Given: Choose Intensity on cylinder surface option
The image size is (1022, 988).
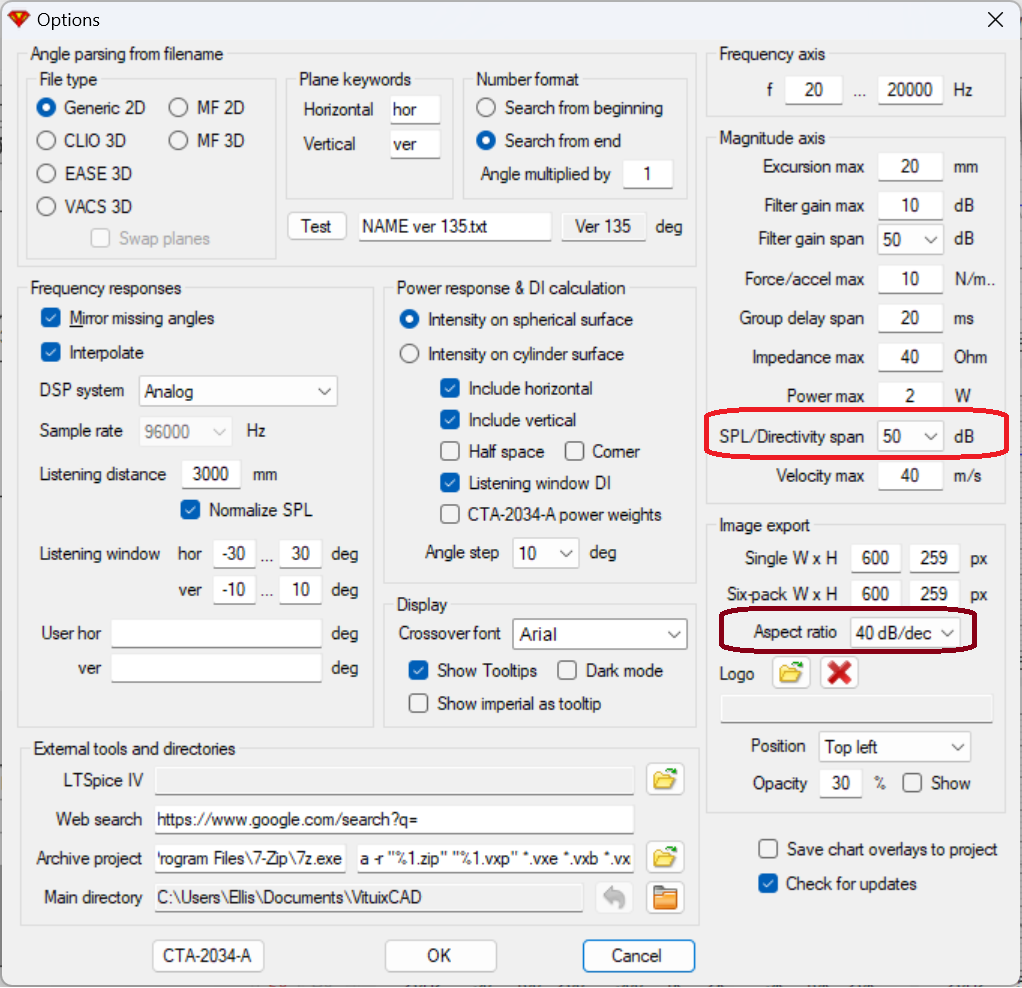Looking at the screenshot, I should [x=409, y=354].
